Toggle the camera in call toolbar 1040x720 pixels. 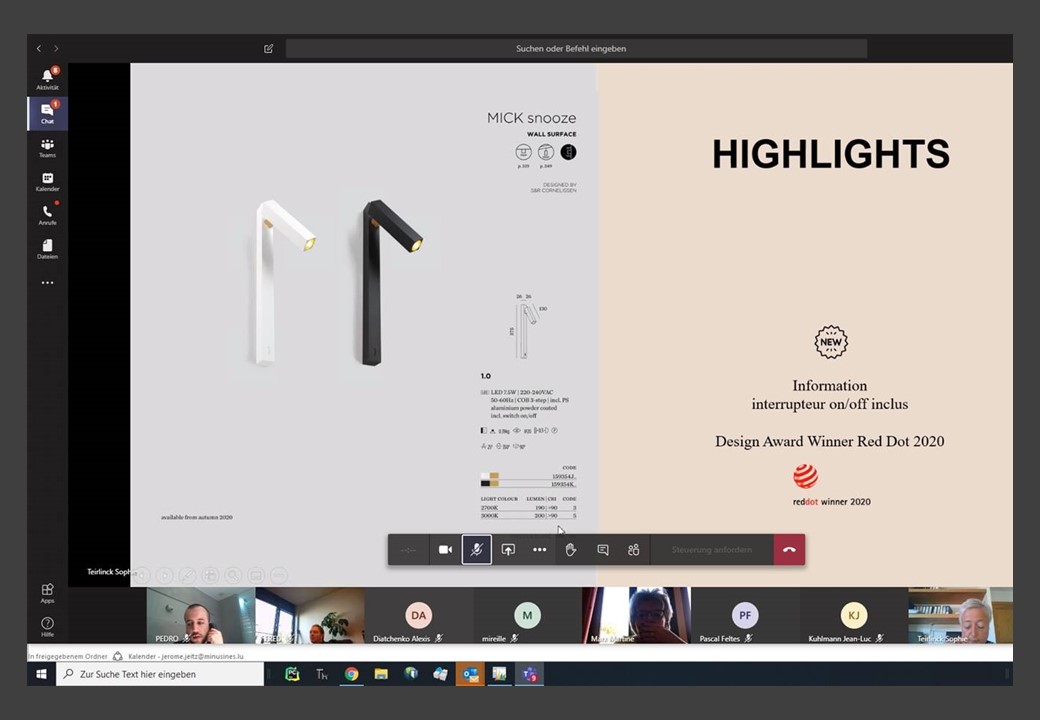coord(445,550)
